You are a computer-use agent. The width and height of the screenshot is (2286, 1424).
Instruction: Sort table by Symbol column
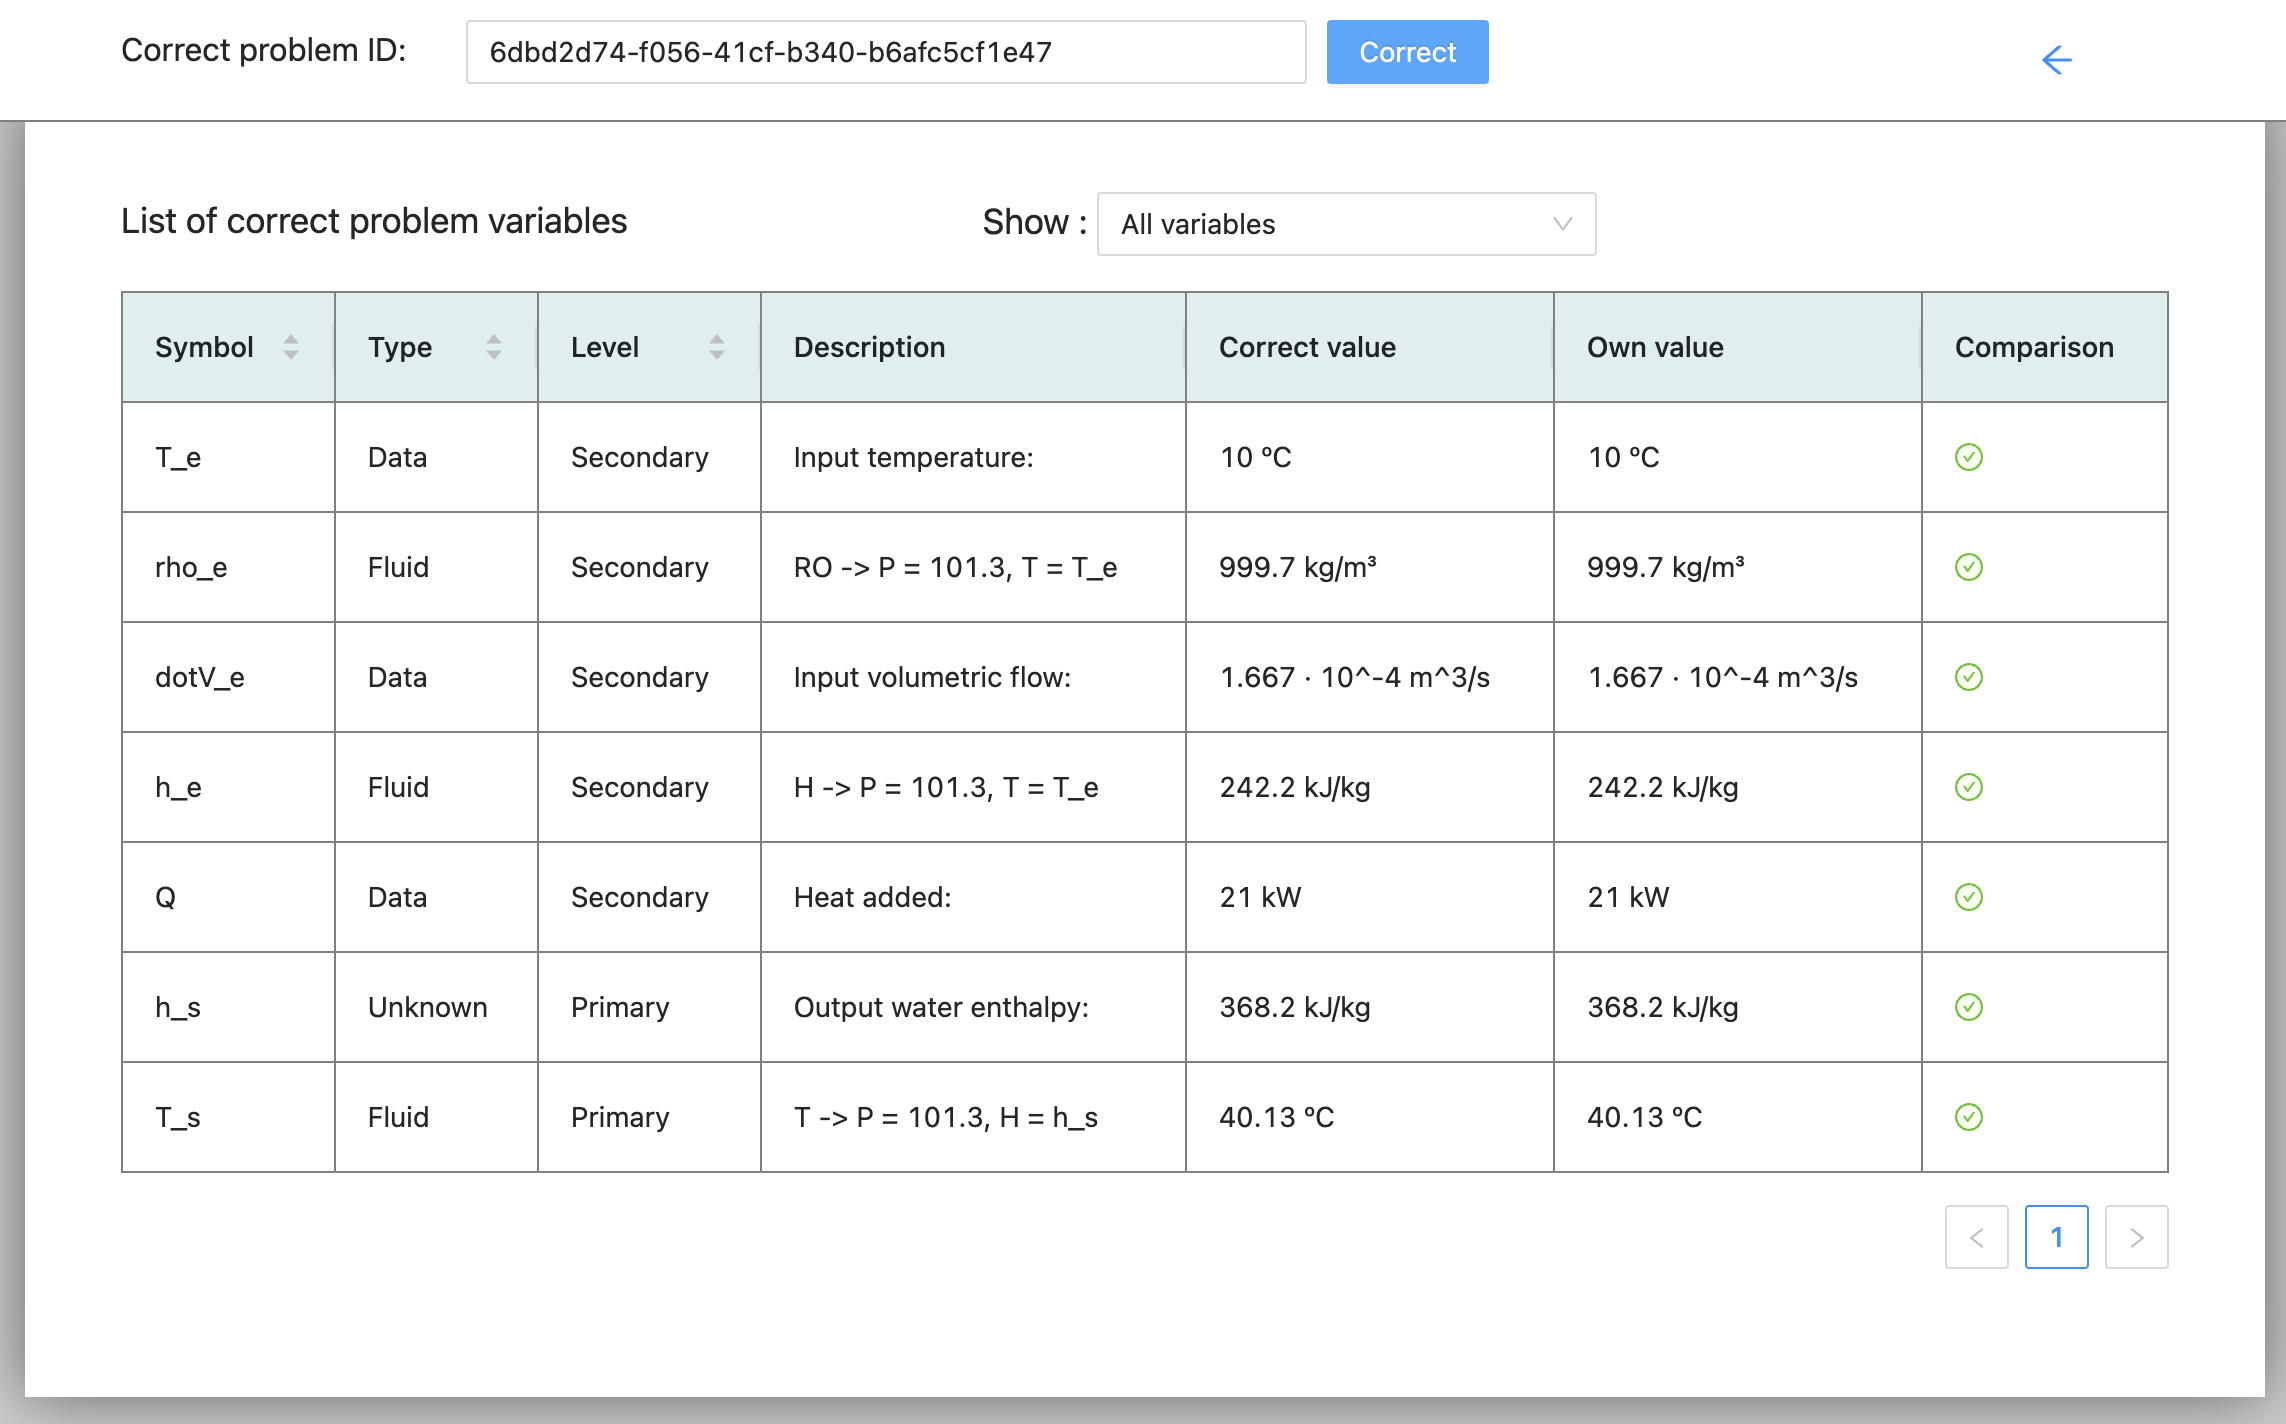[x=291, y=347]
